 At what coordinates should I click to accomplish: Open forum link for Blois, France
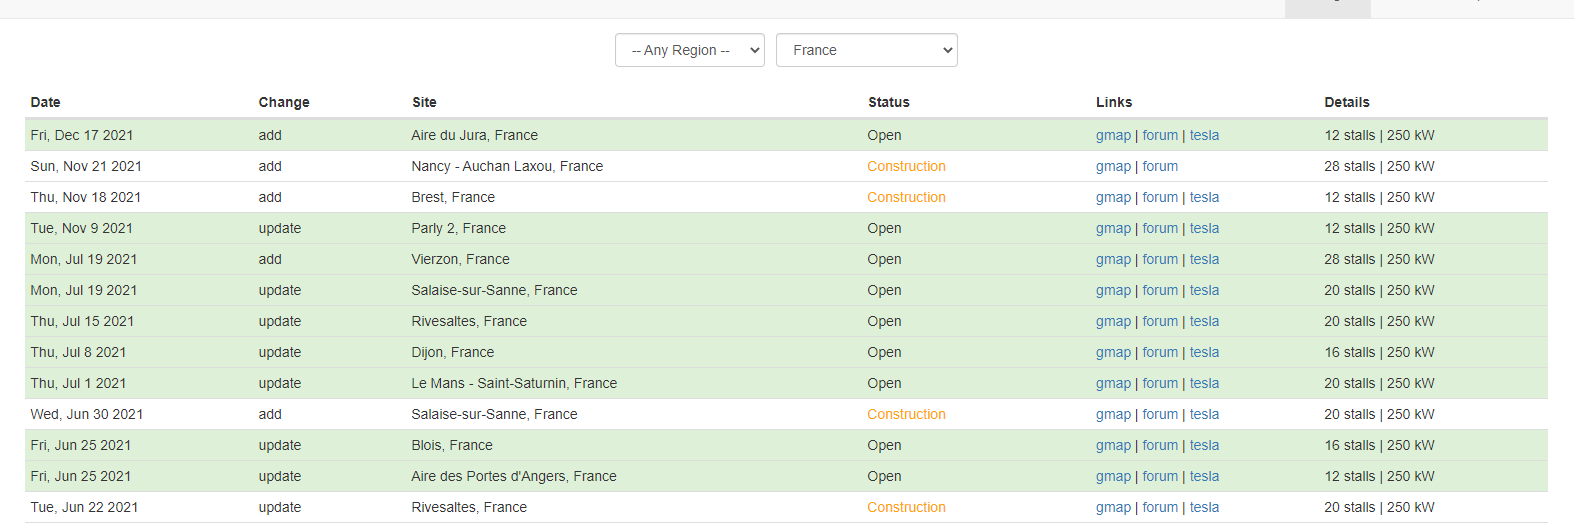[1160, 445]
